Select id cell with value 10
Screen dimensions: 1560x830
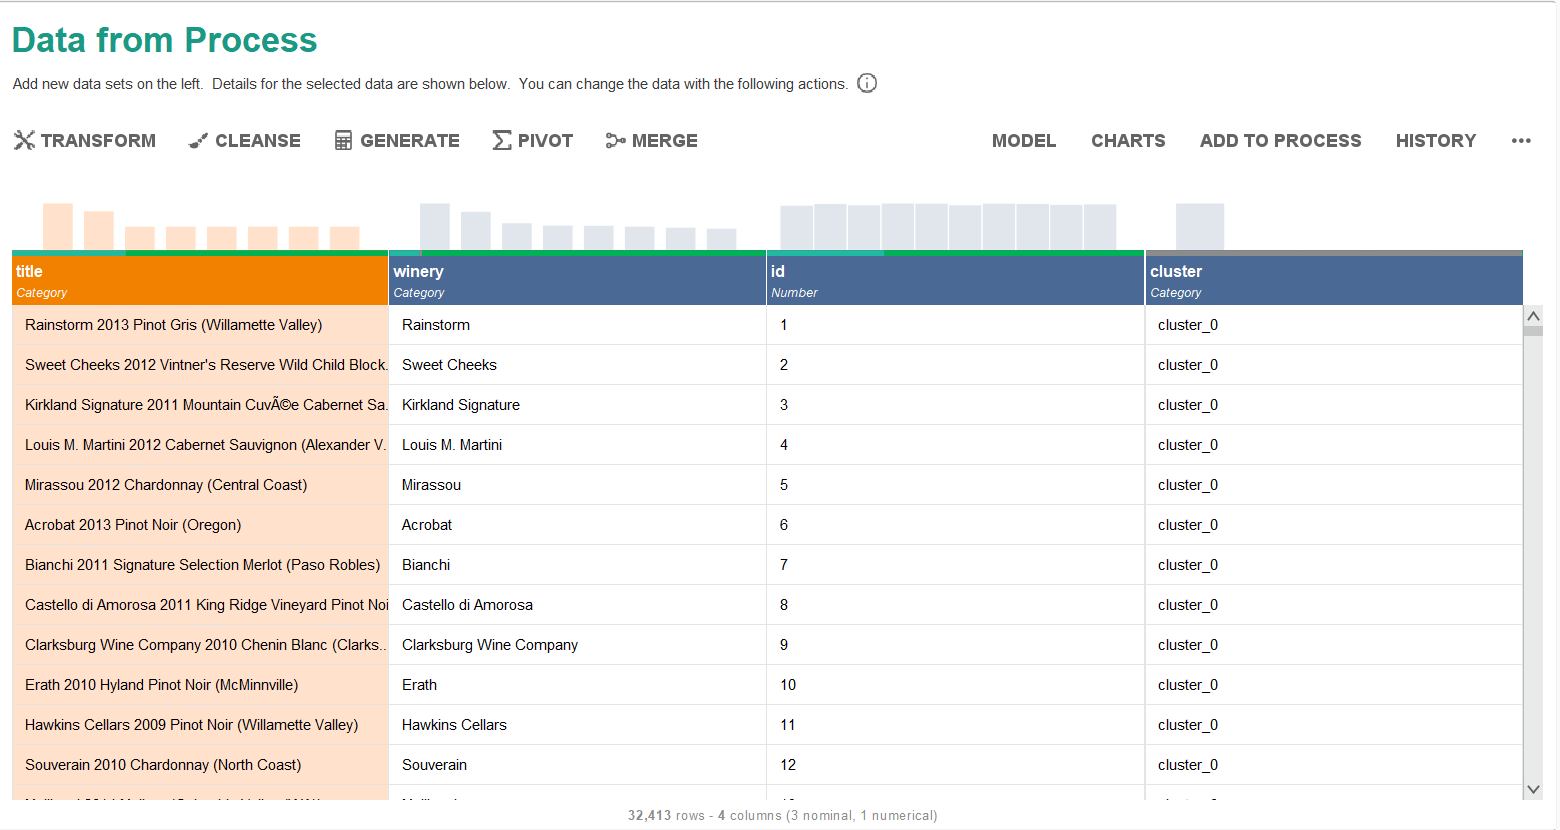955,685
